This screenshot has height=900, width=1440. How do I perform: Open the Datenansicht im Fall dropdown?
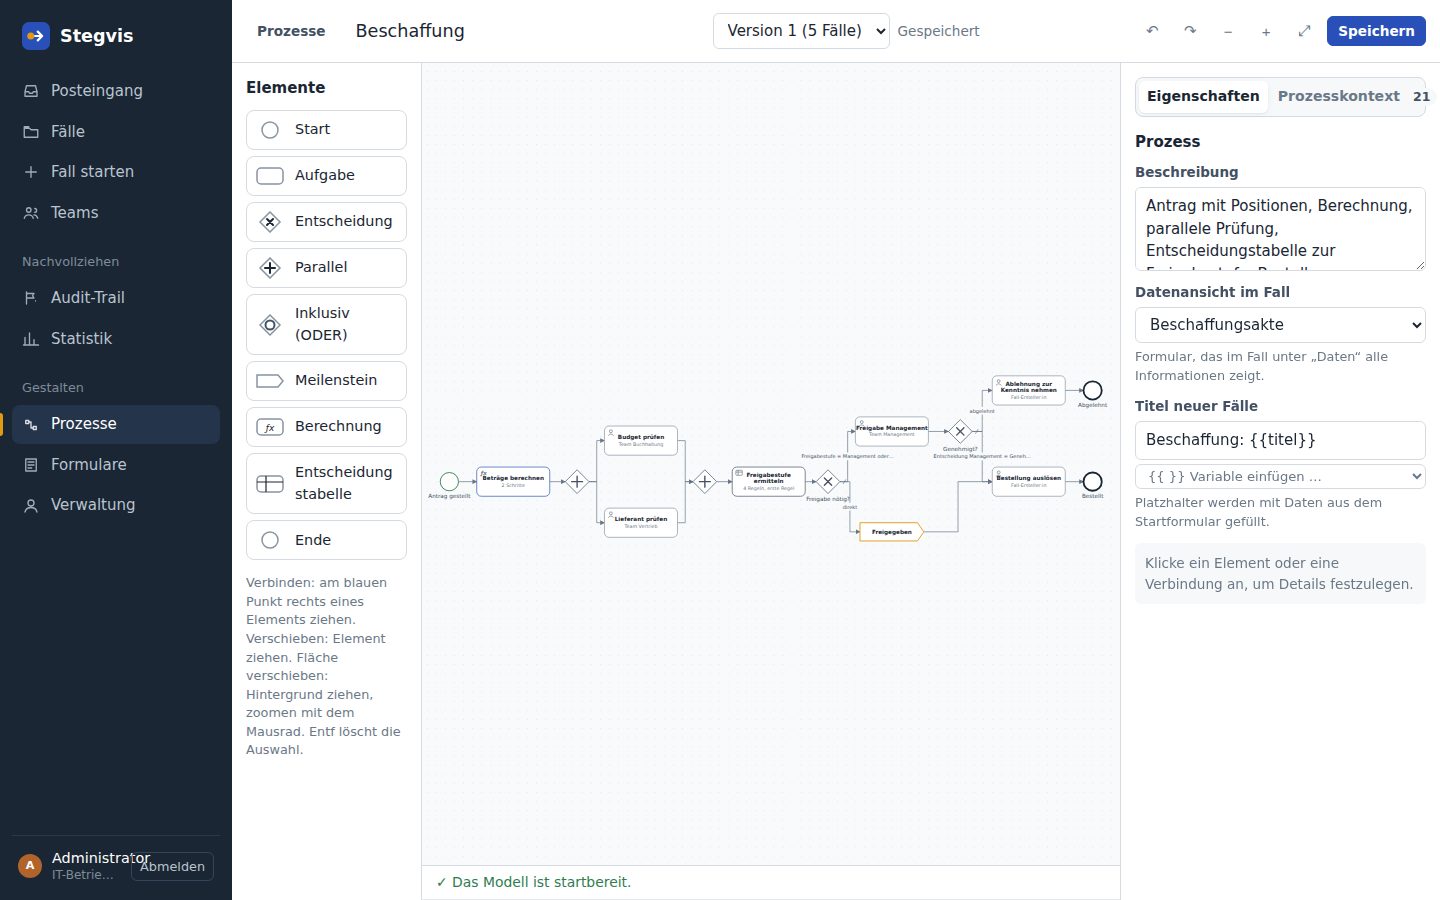click(1280, 325)
